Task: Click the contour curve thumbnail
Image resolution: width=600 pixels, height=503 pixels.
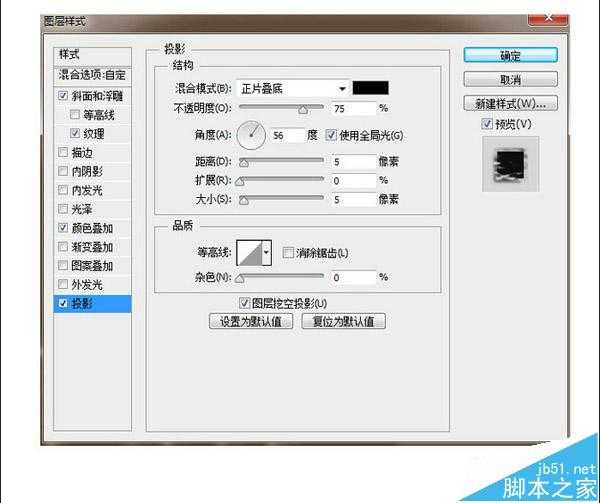Action: (249, 252)
